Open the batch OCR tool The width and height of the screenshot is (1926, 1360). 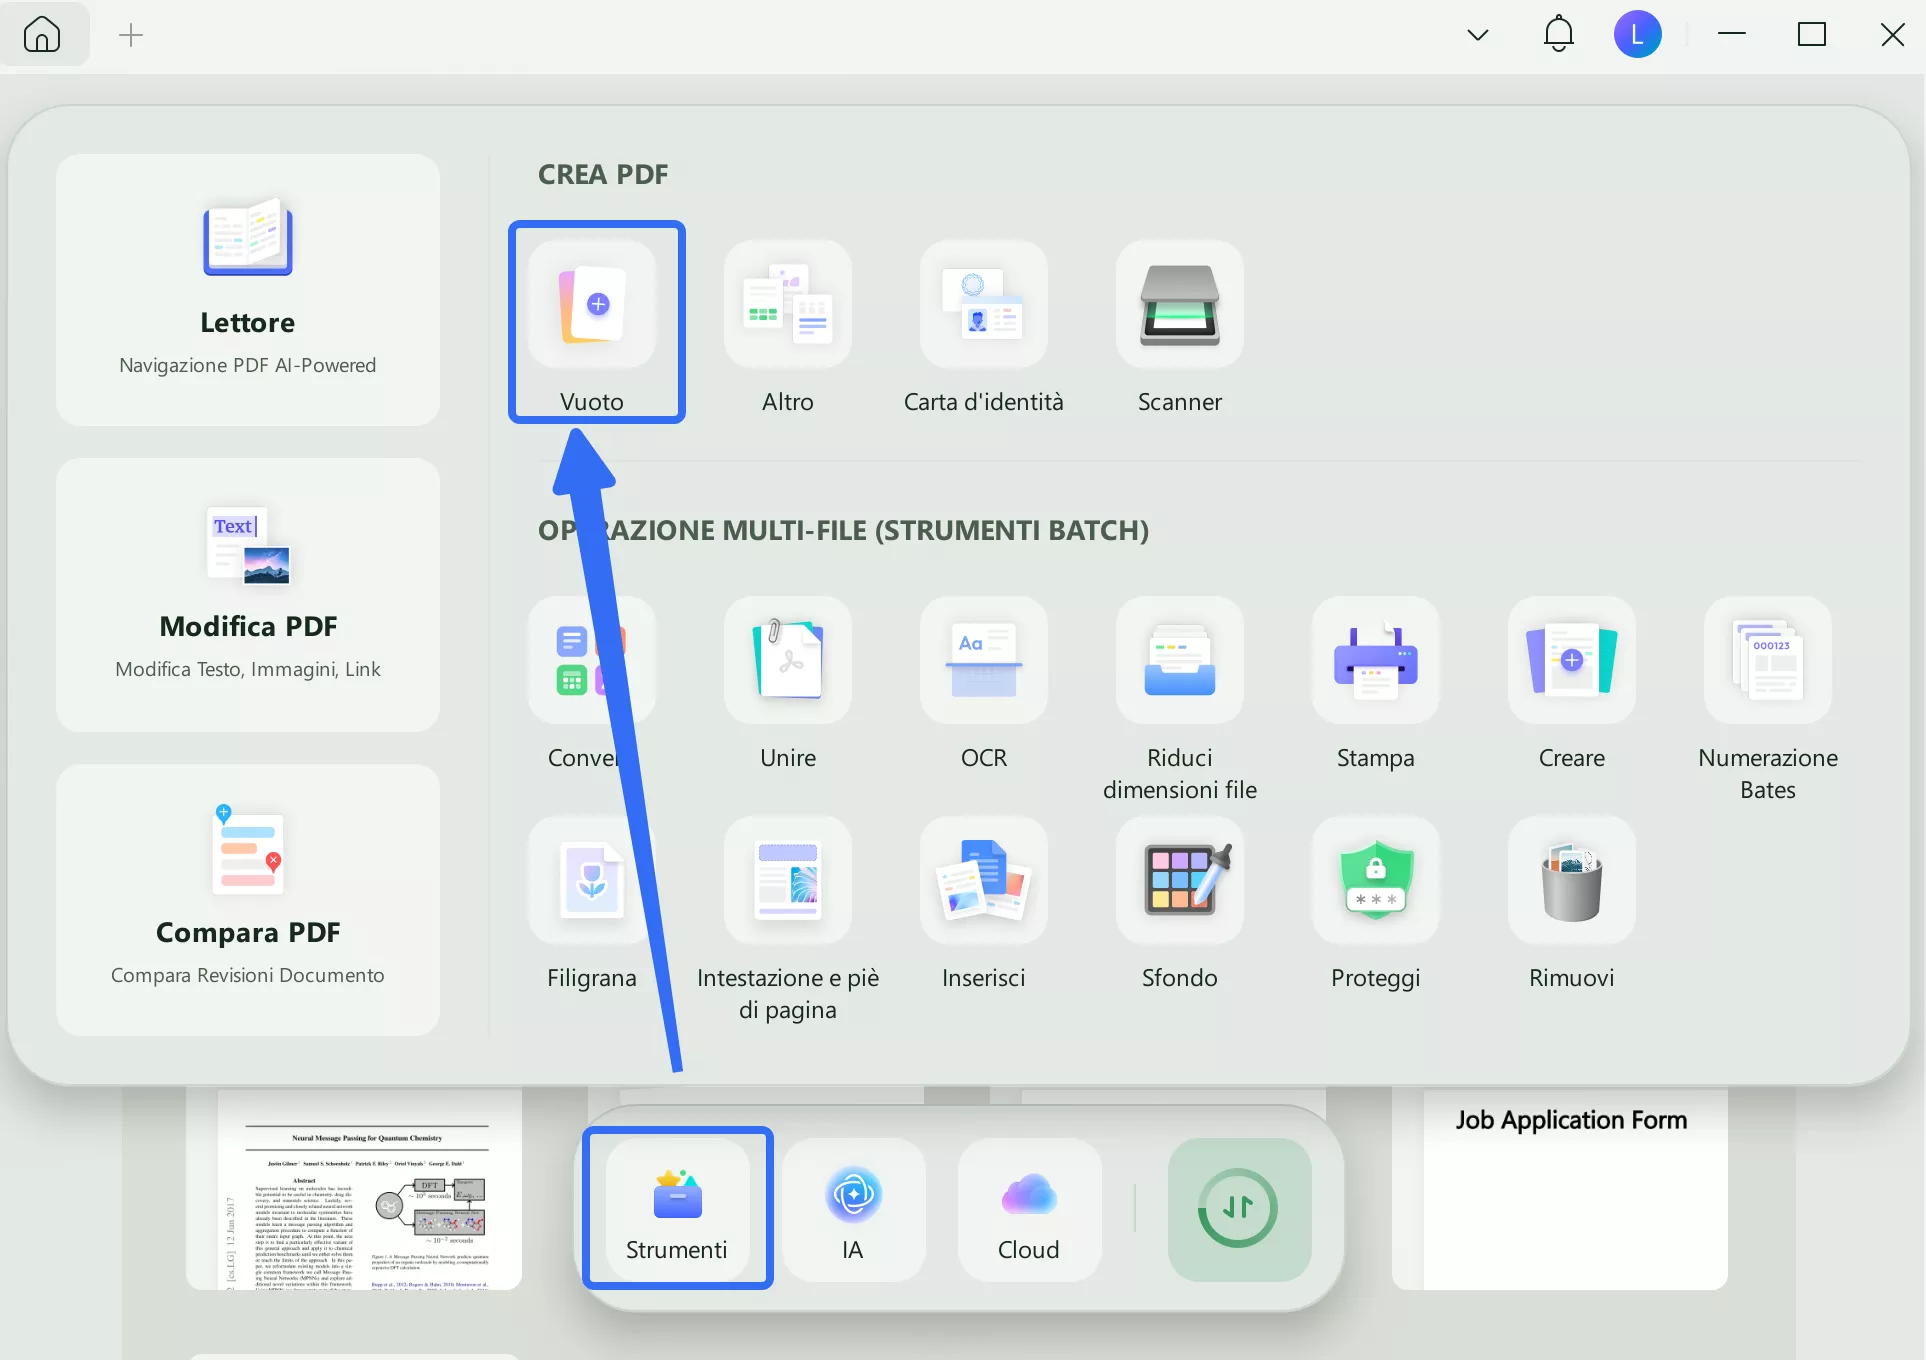(983, 661)
